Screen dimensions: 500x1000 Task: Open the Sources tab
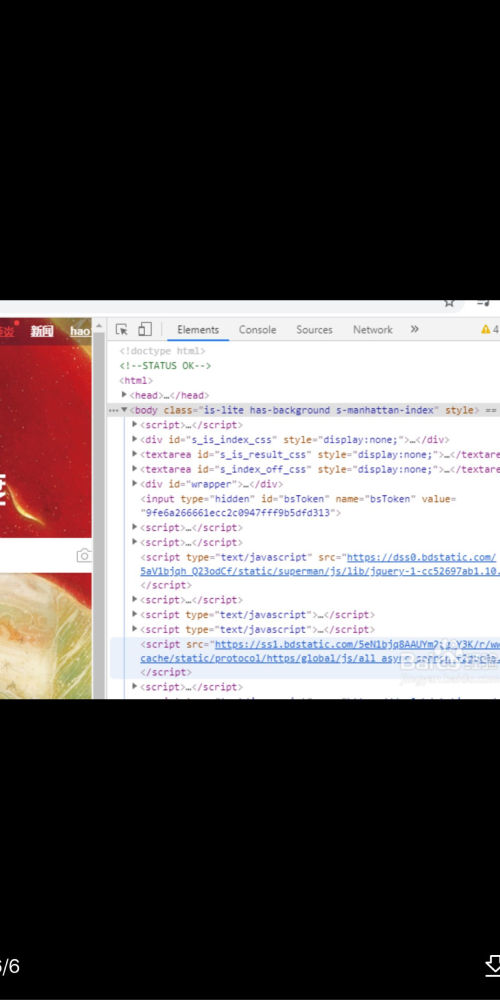tap(314, 330)
